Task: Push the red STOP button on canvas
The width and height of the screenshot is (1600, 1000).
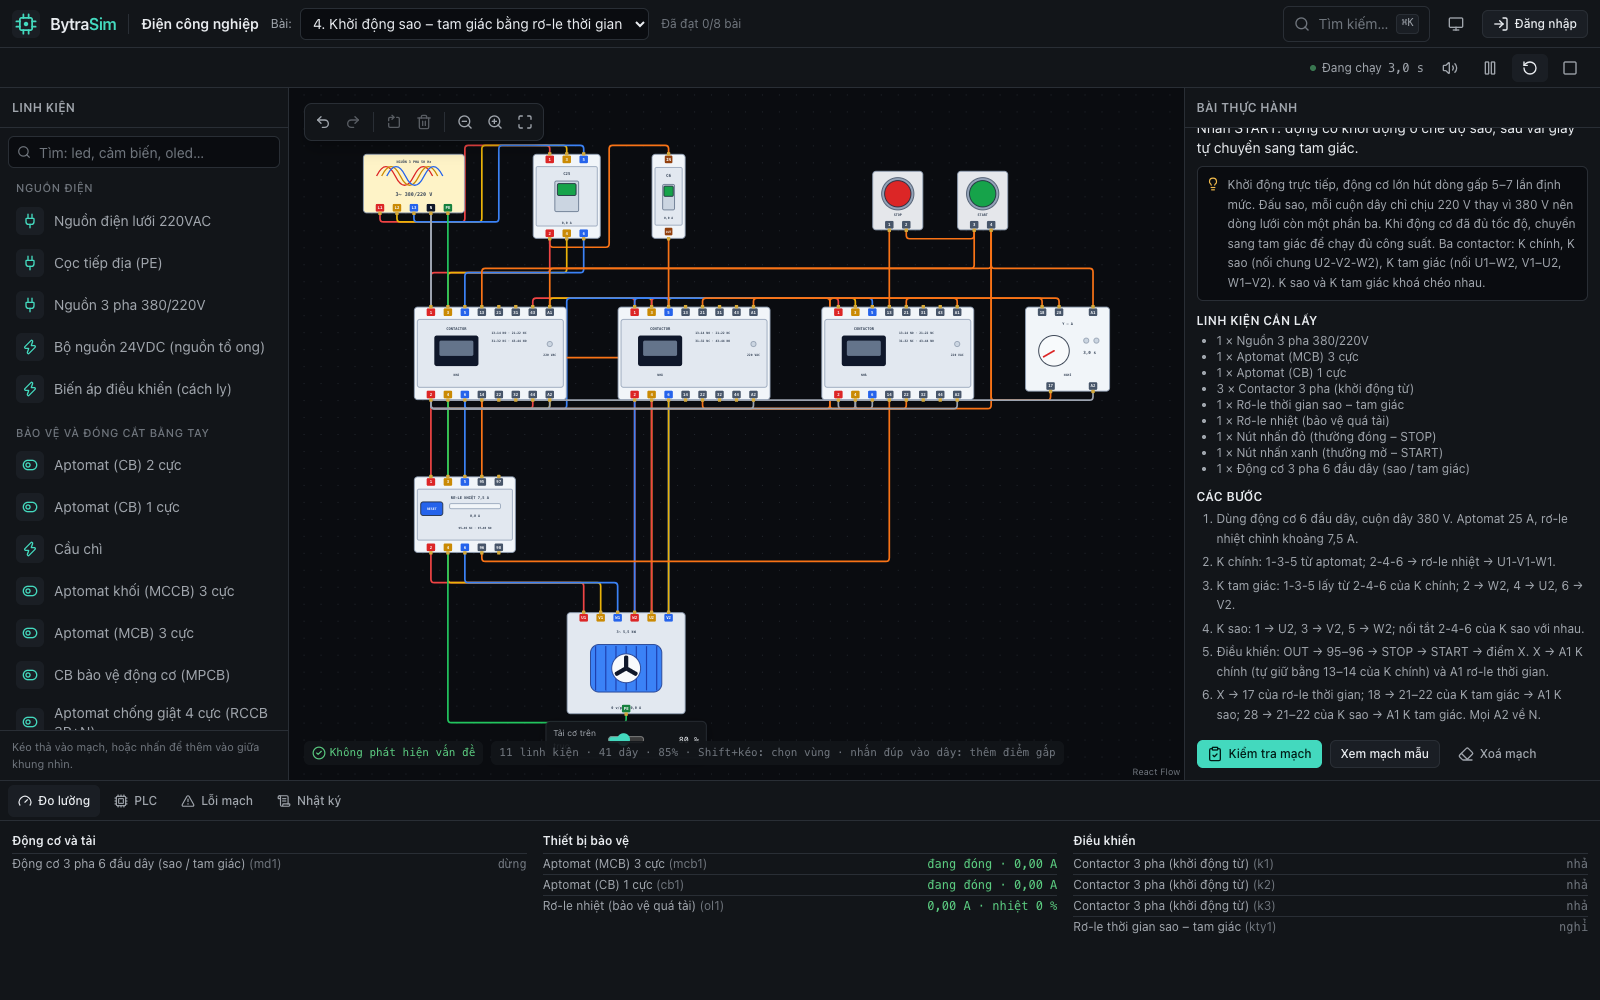Action: coord(897,194)
